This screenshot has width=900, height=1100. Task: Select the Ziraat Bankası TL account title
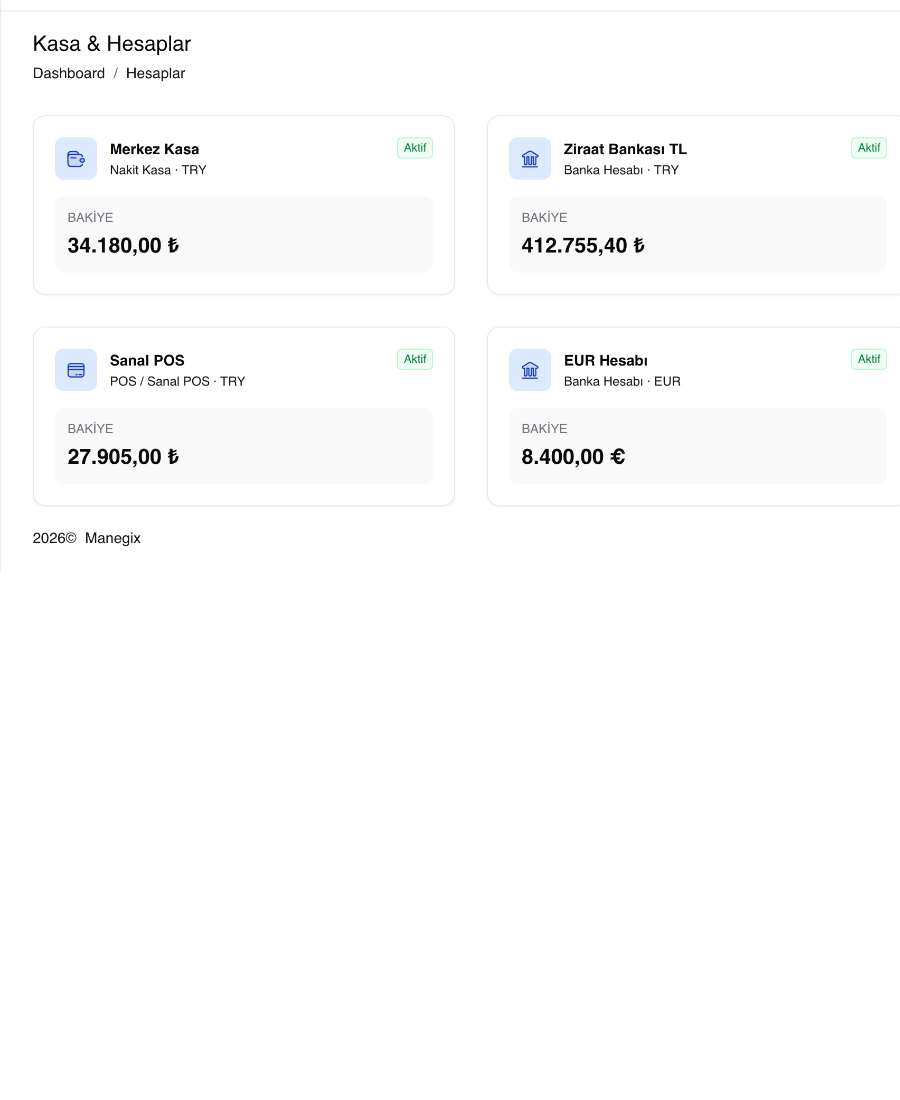tap(625, 149)
